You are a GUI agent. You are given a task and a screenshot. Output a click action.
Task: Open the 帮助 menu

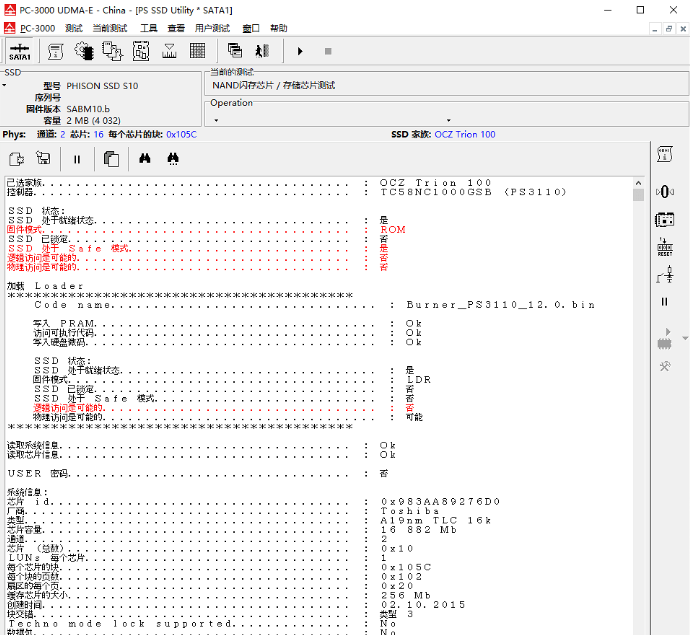coord(279,28)
